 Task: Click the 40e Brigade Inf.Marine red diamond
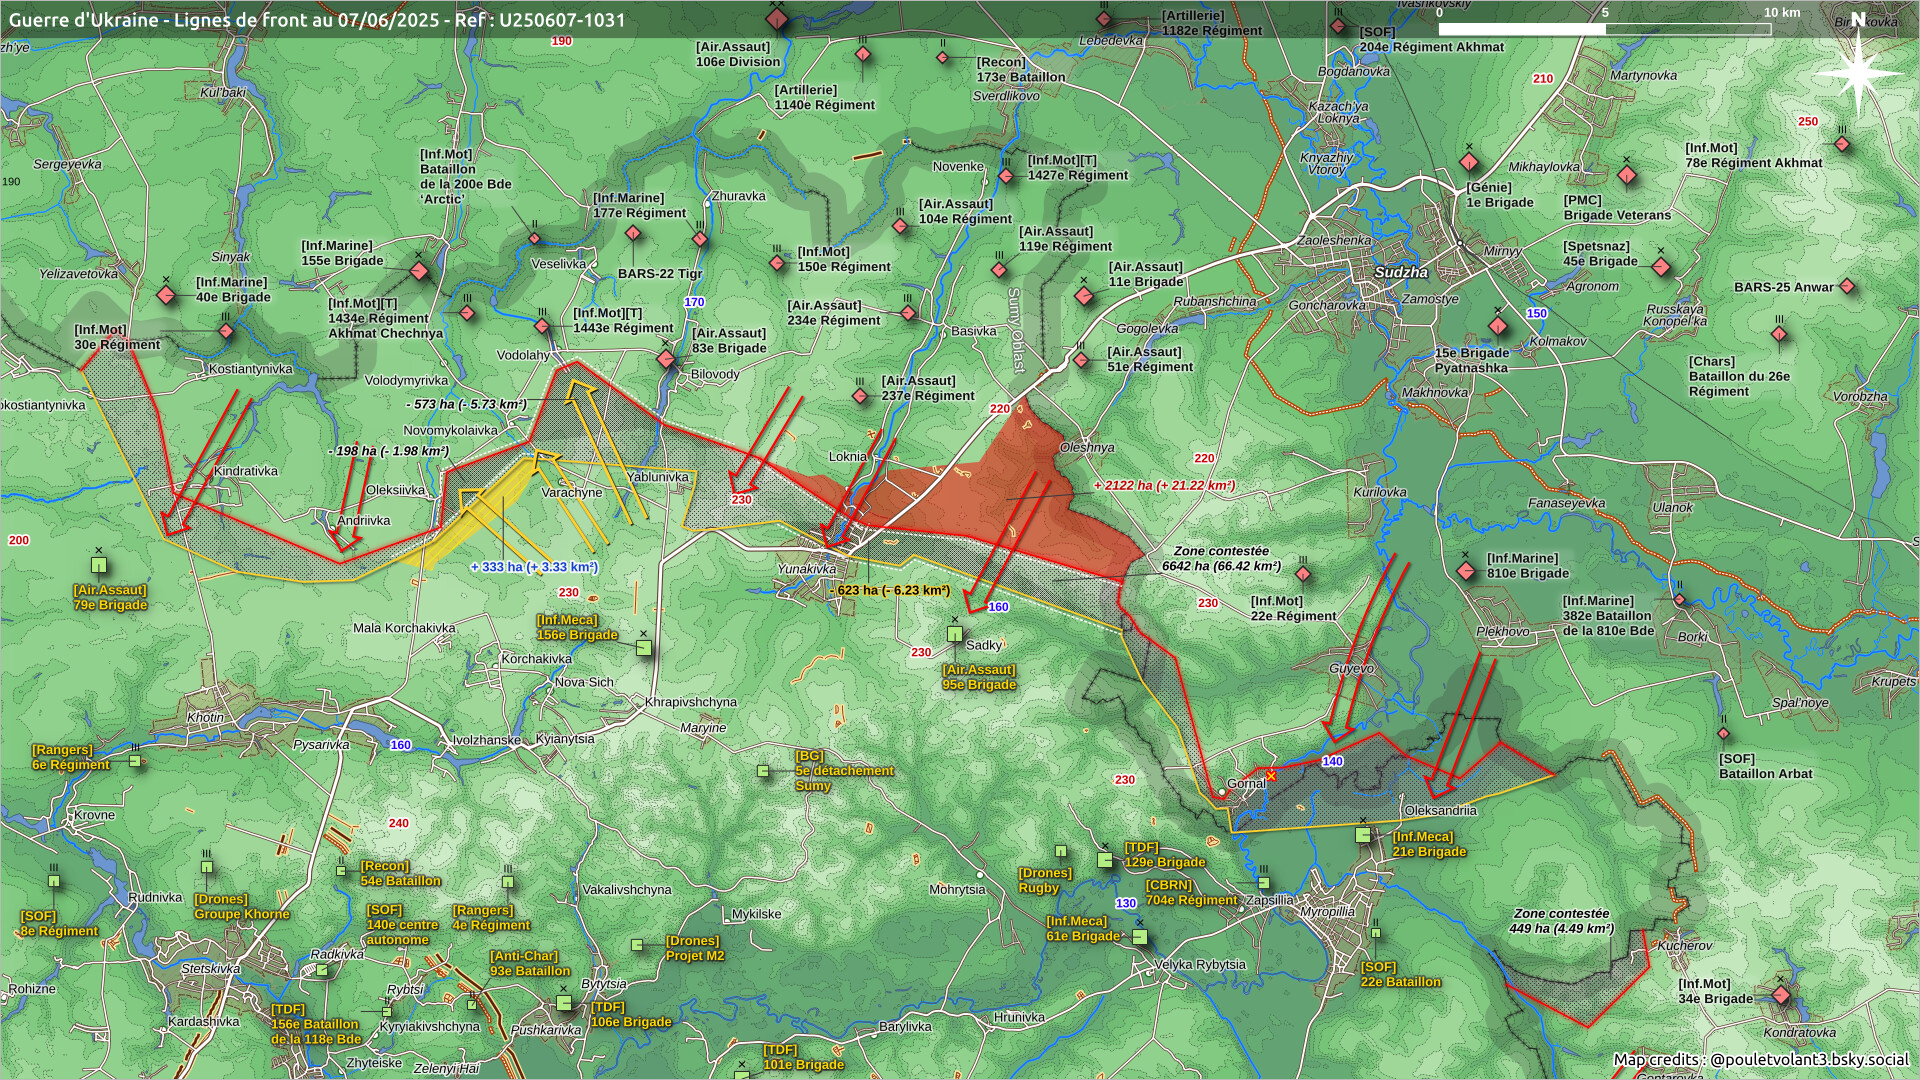tap(167, 295)
